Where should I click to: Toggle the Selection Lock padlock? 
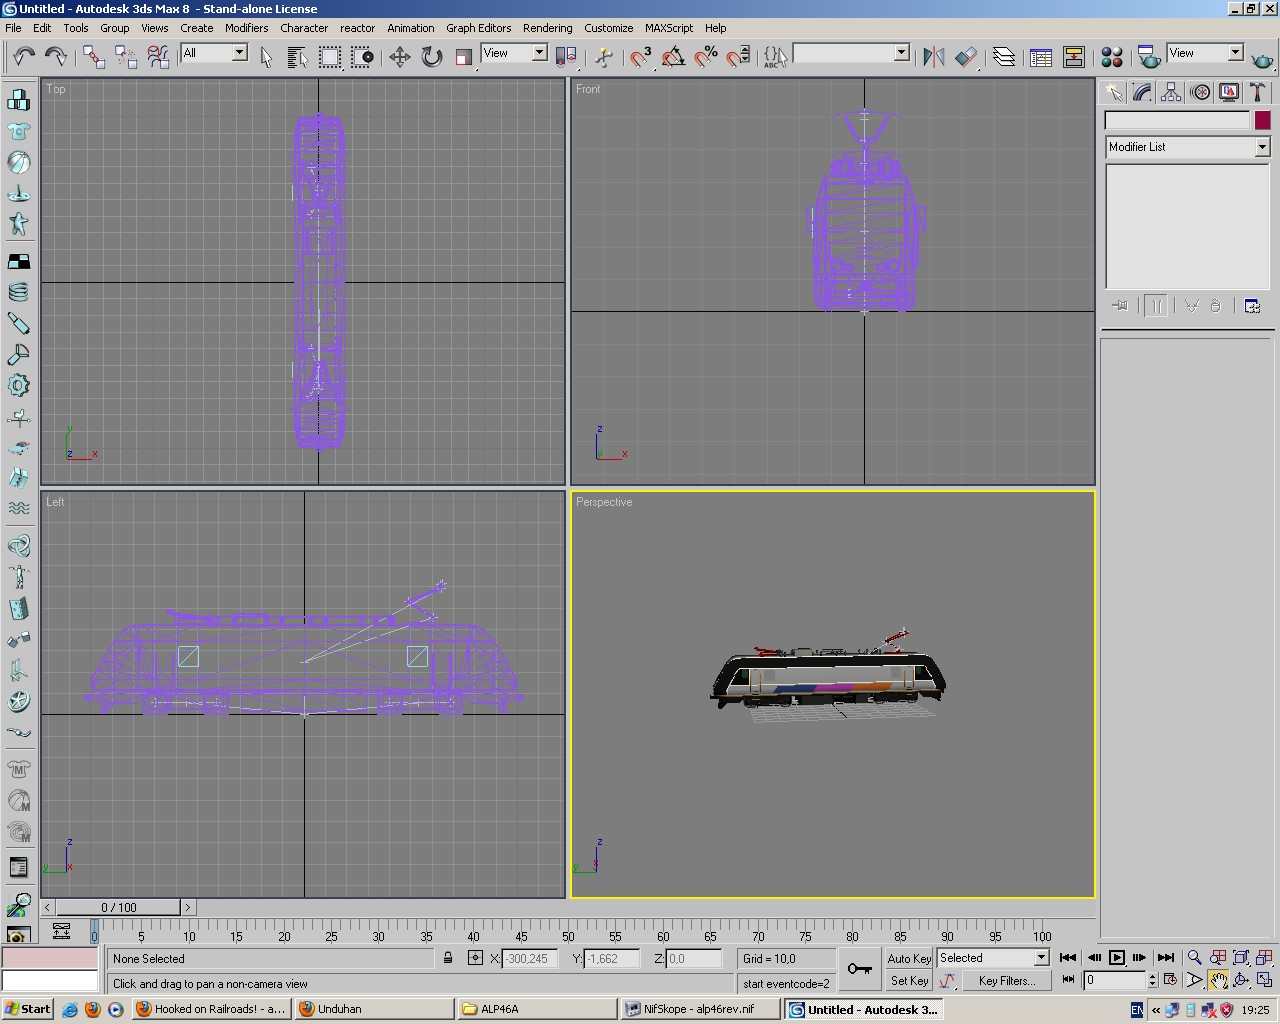(x=449, y=958)
